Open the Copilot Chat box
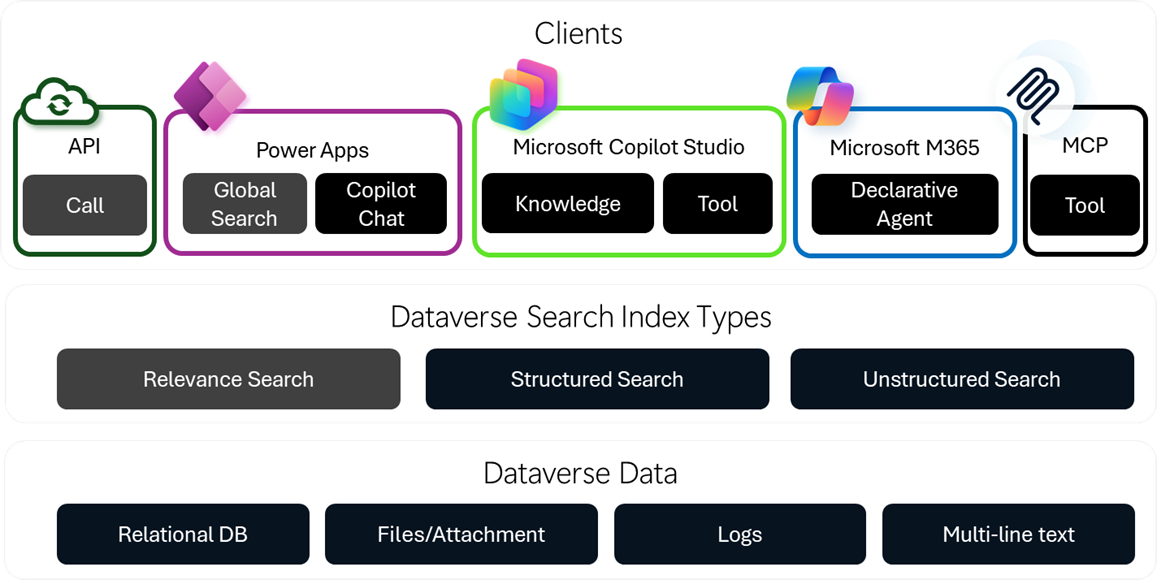Image resolution: width=1157 pixels, height=580 pixels. tap(381, 204)
